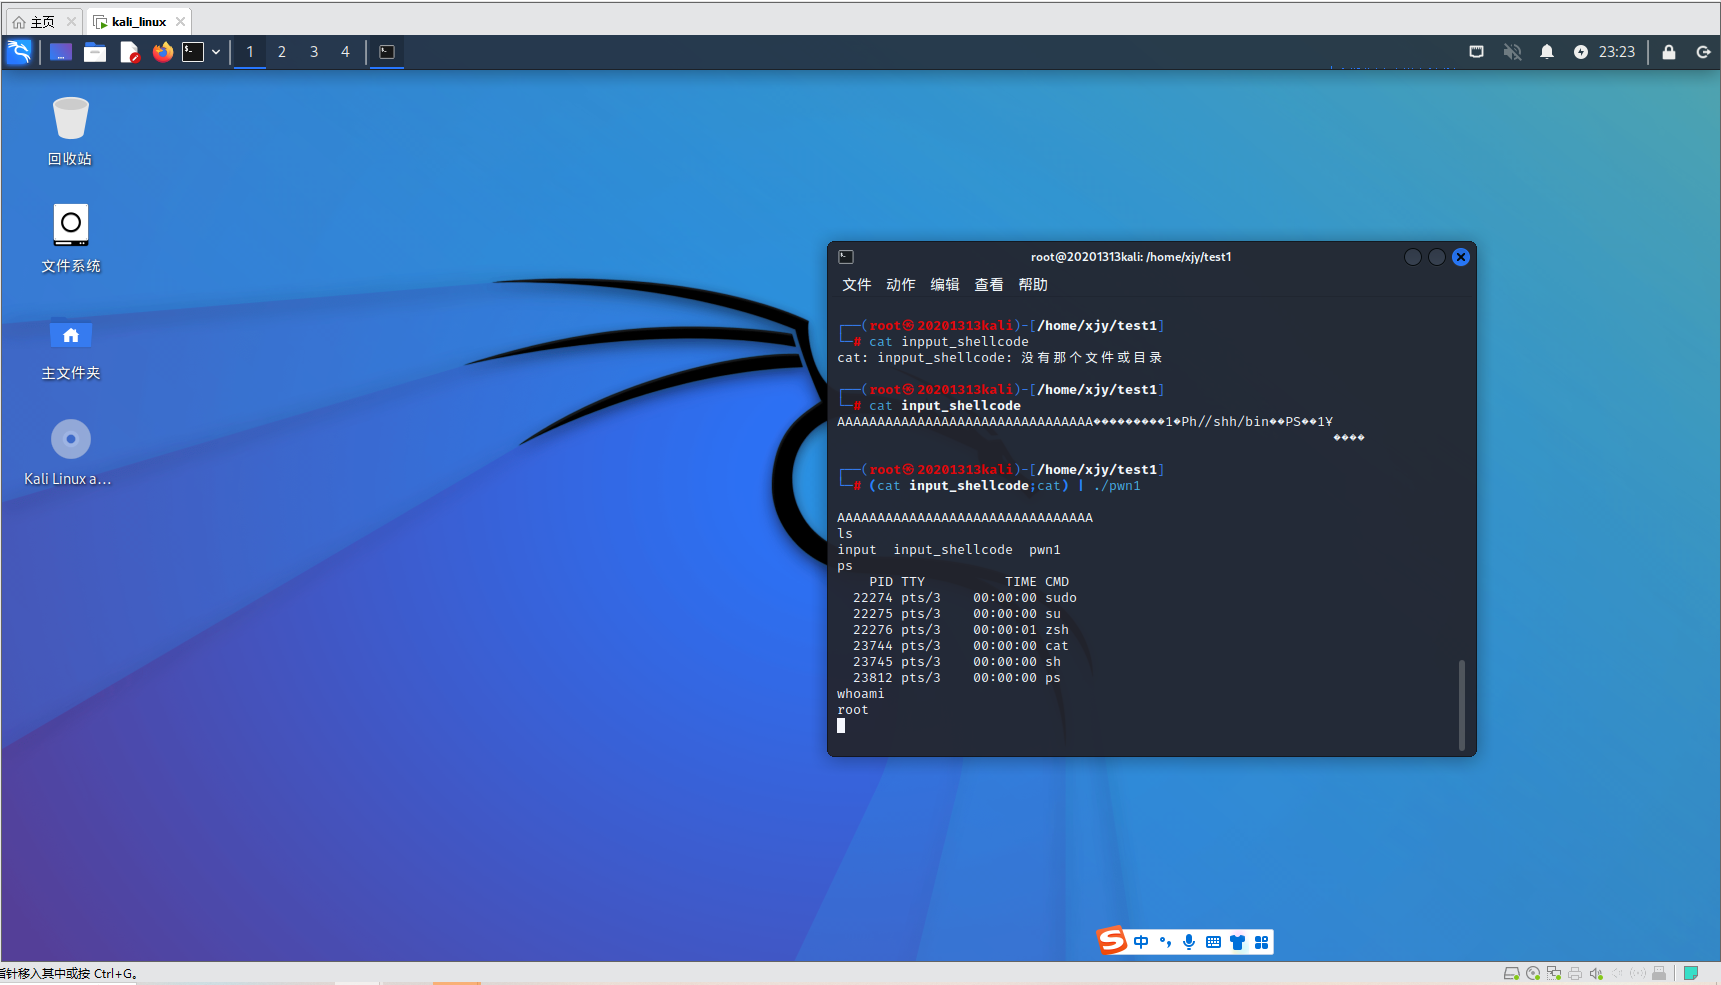This screenshot has height=985, width=1721.
Task: Click the VMware CD/DVD status icon
Action: [x=1533, y=973]
